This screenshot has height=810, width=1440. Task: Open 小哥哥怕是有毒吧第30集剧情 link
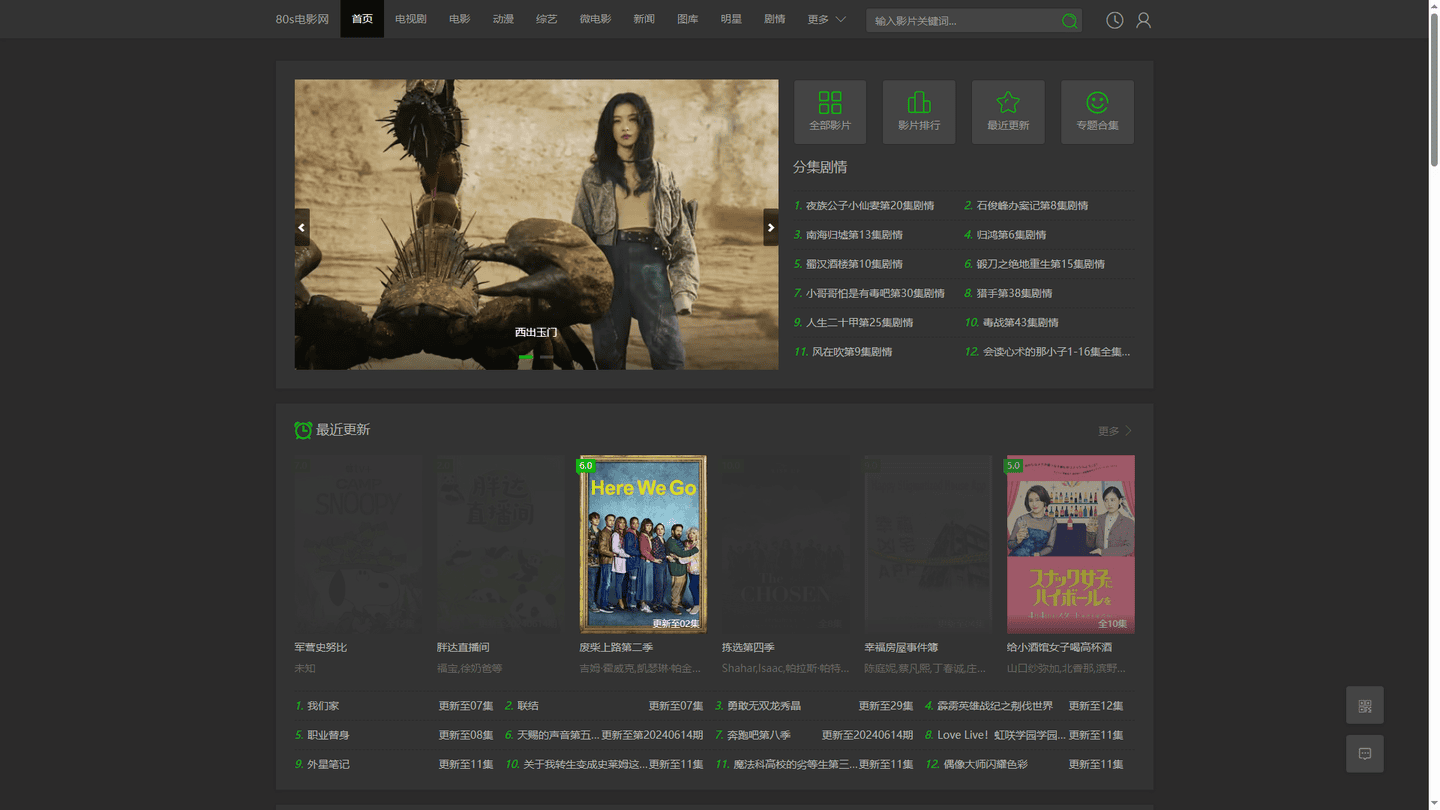pos(875,293)
